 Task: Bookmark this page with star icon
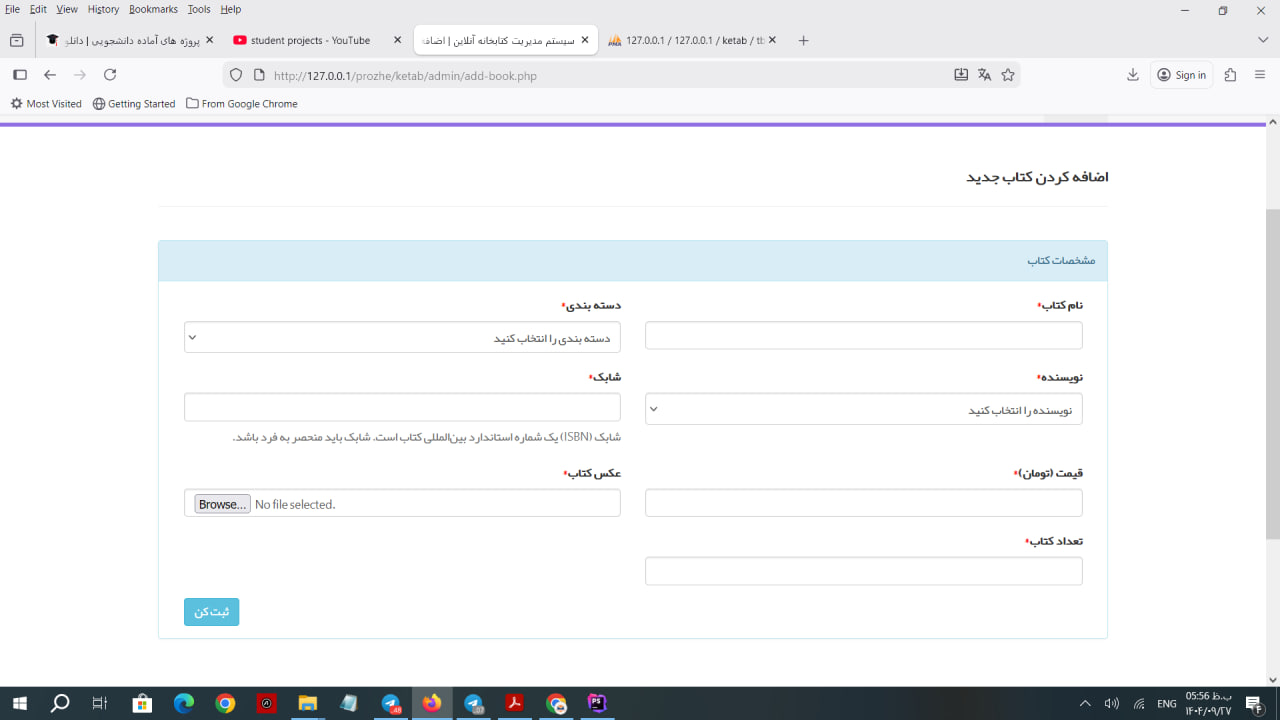coord(1008,75)
